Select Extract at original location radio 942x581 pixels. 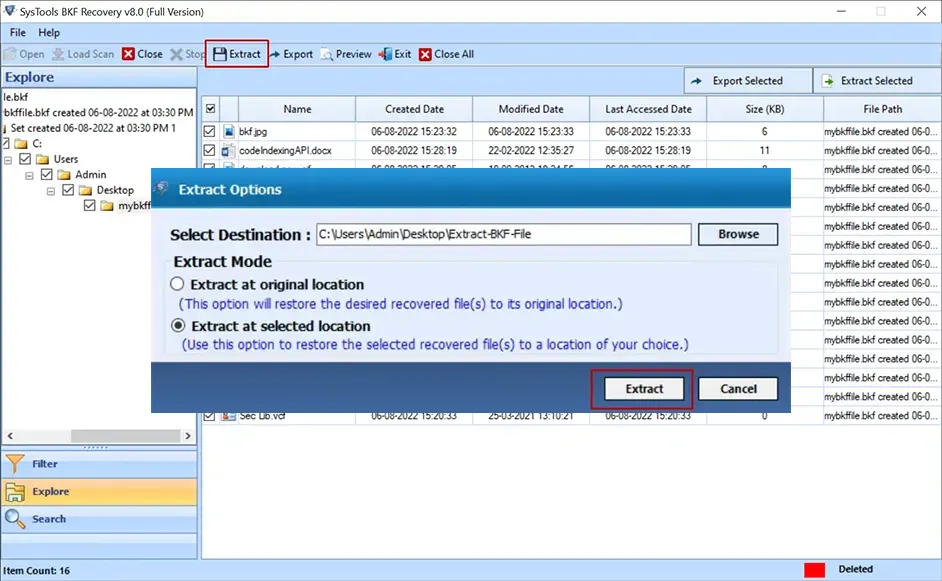(177, 284)
